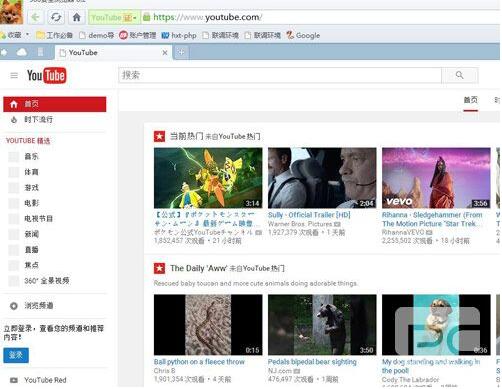Open The Daily 'Aww' section heading
This screenshot has width=502, height=389.
[x=199, y=268]
